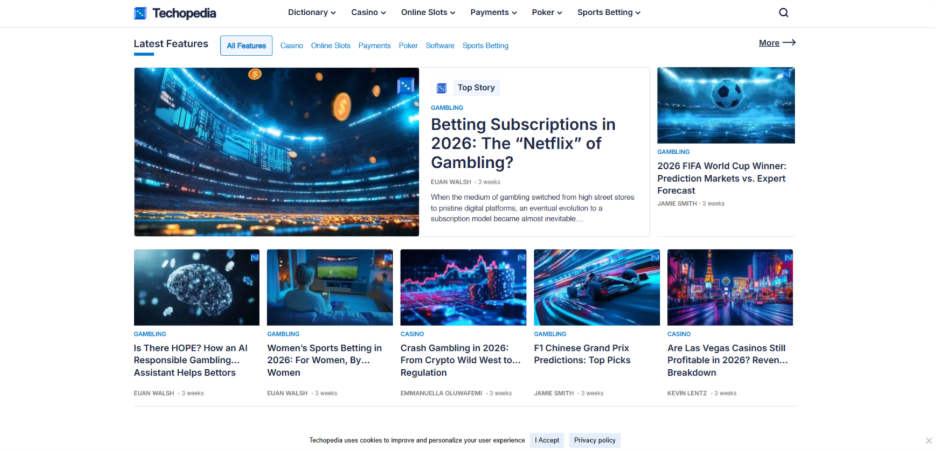Click the Top Story badge icon

[441, 88]
